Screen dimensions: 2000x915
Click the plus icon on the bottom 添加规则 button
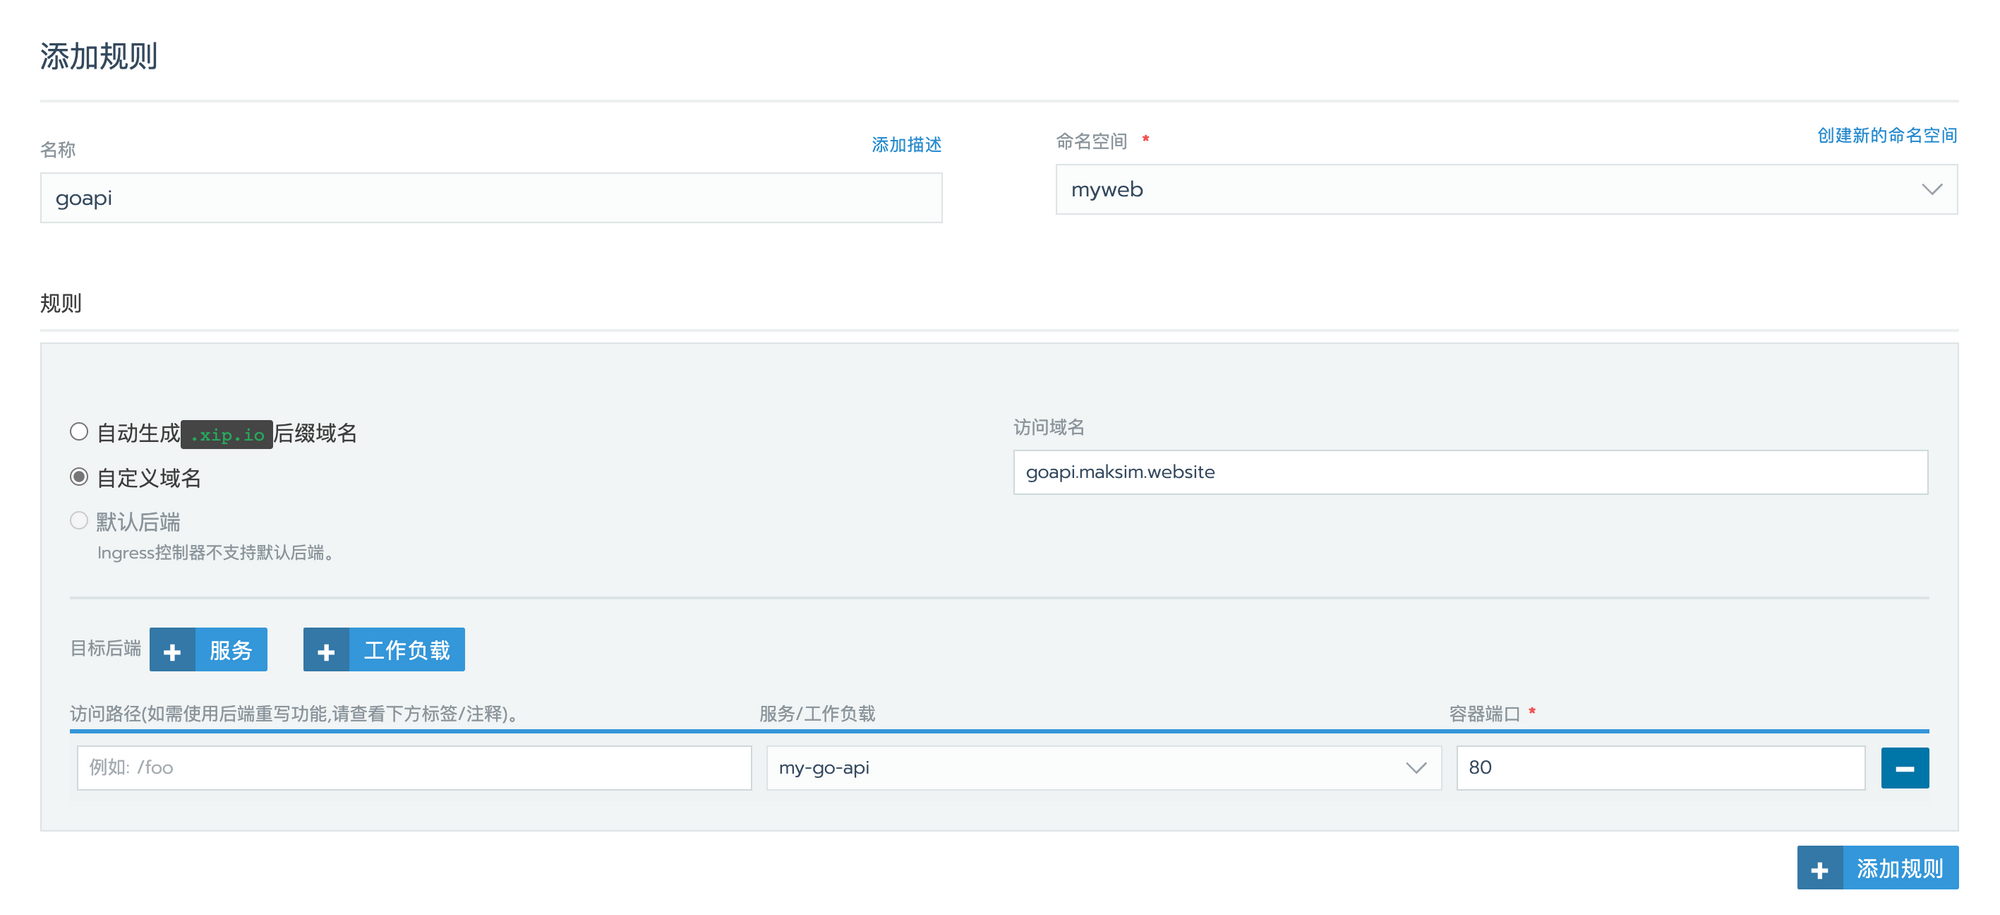[x=1820, y=869]
